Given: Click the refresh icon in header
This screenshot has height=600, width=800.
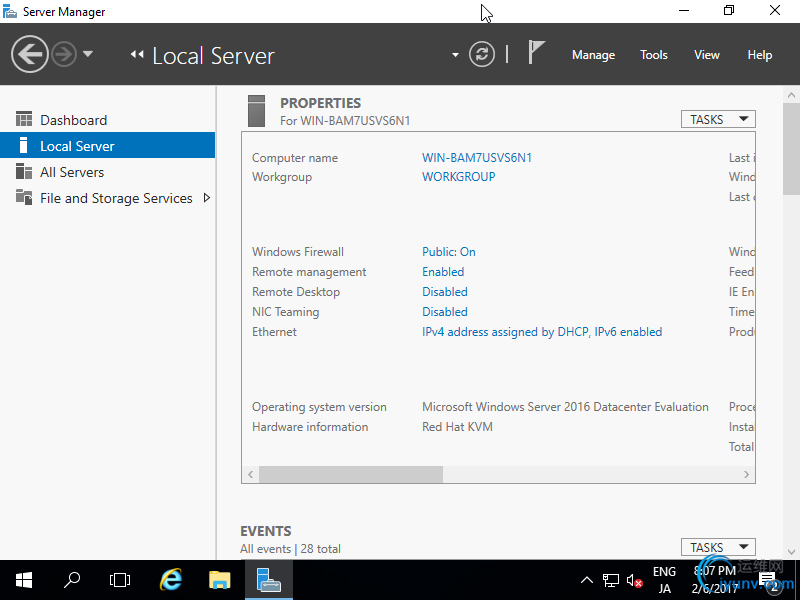Looking at the screenshot, I should pyautogui.click(x=482, y=54).
